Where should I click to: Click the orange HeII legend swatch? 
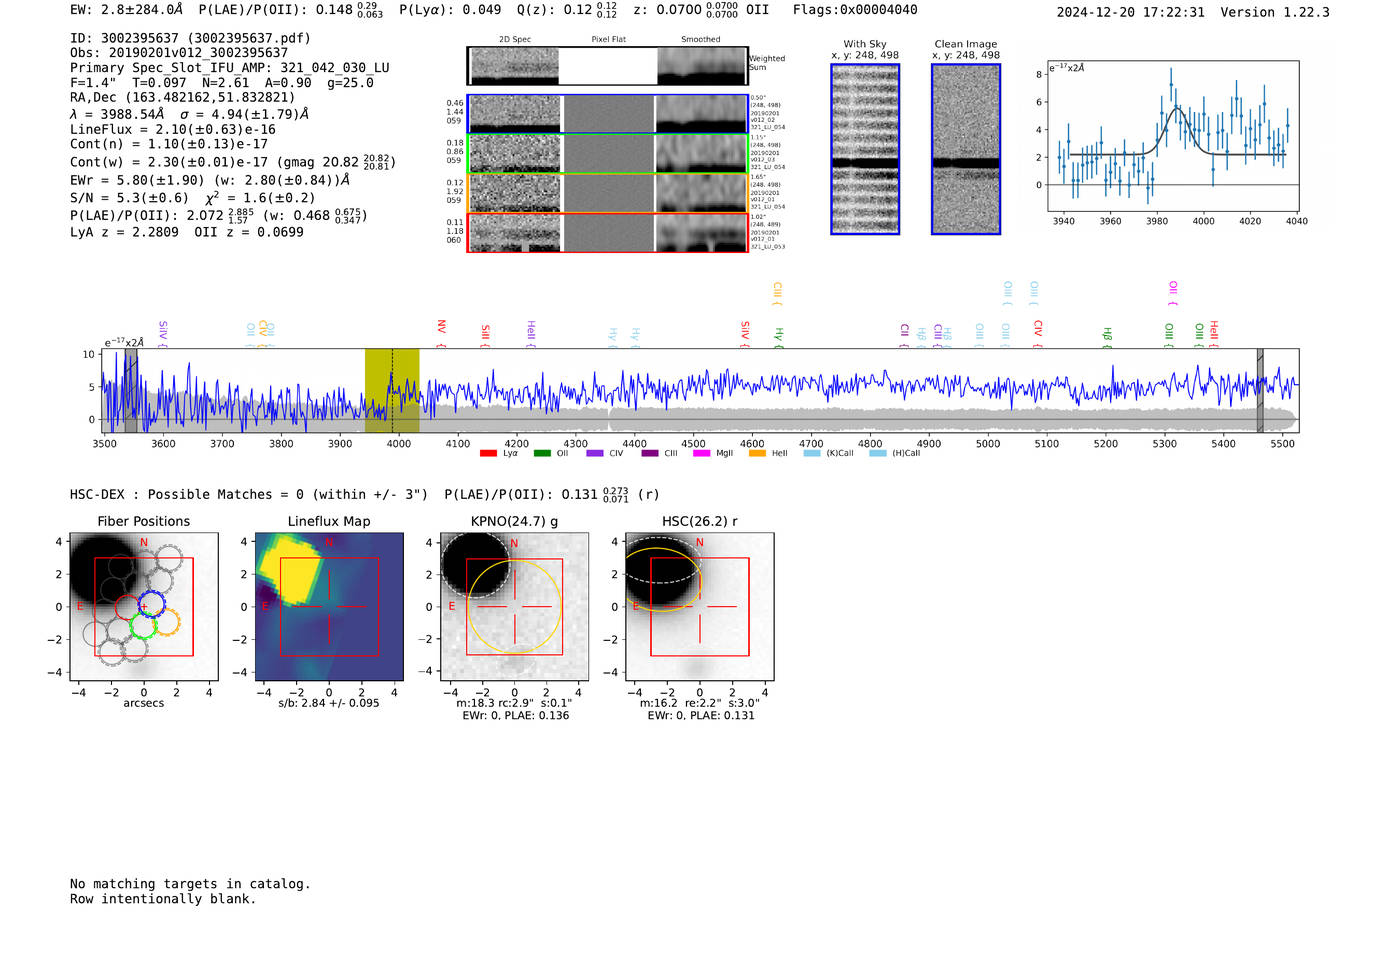click(x=757, y=454)
